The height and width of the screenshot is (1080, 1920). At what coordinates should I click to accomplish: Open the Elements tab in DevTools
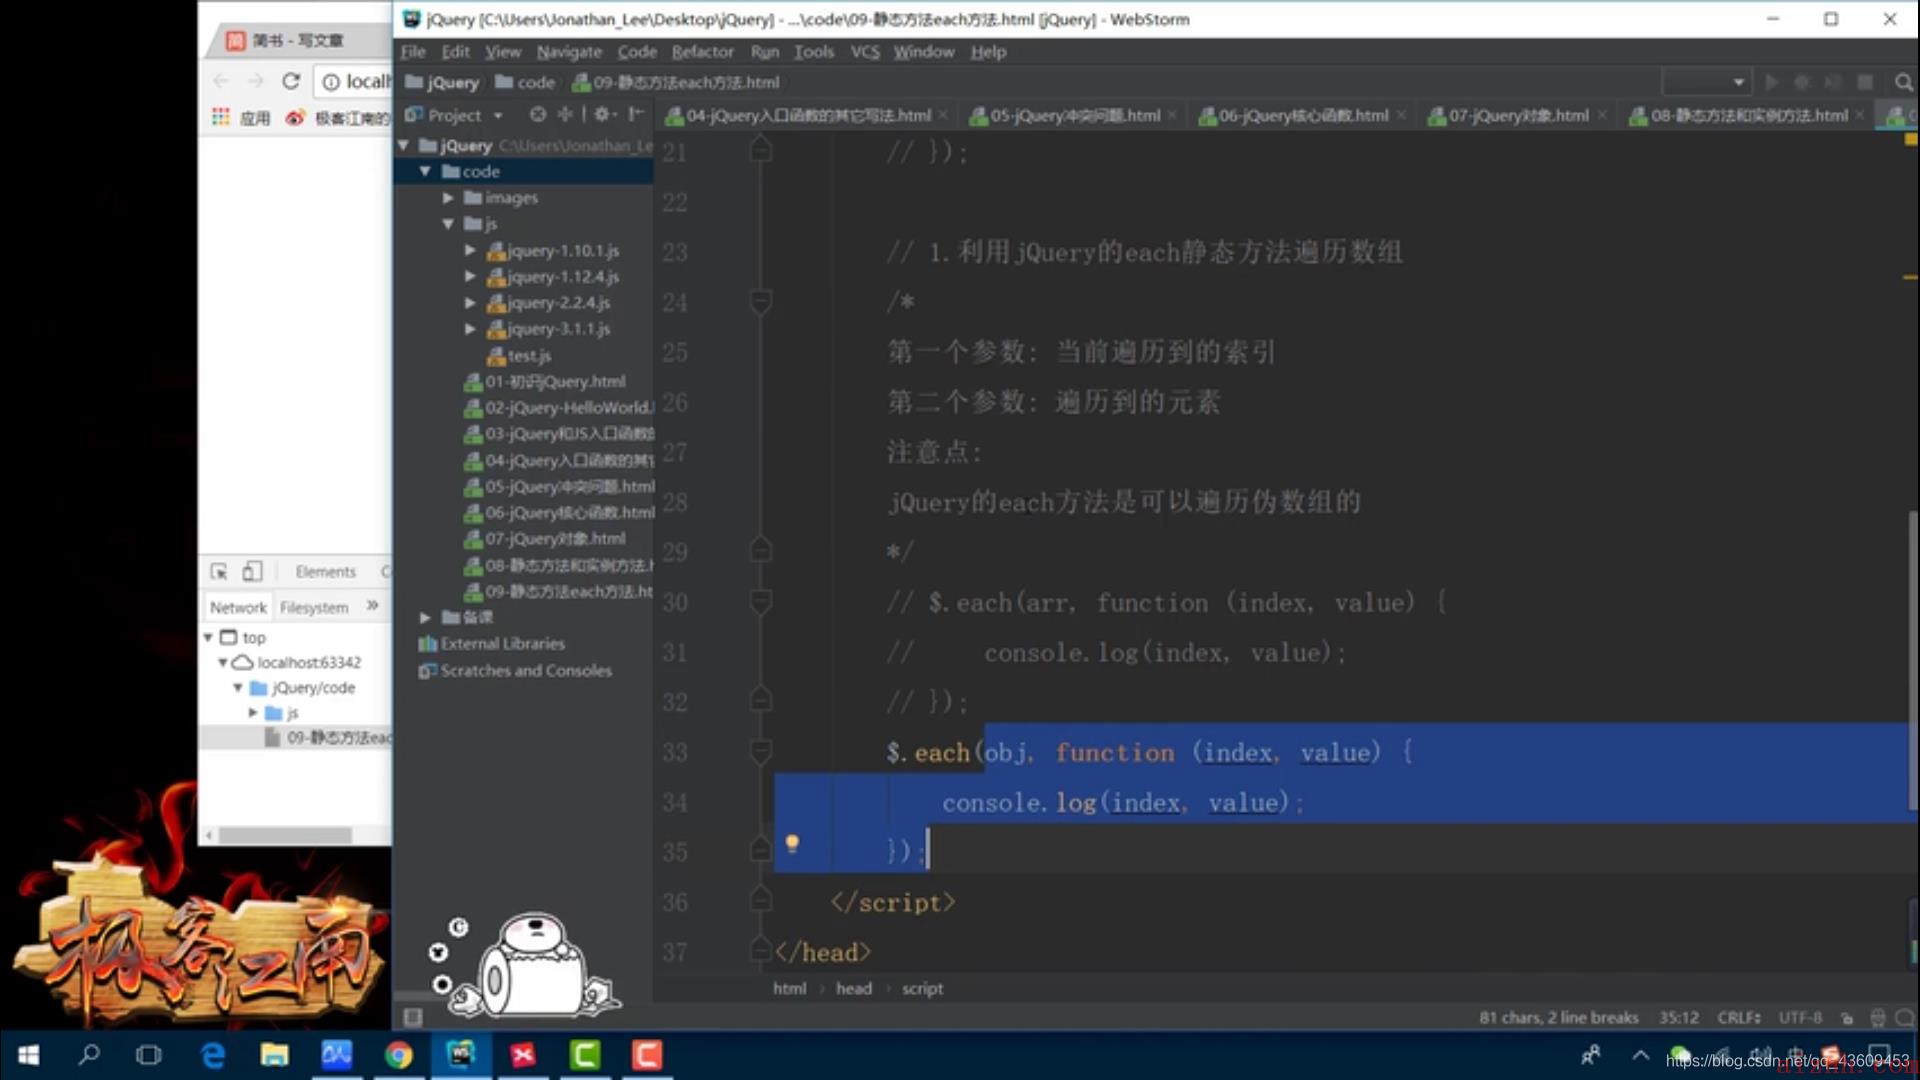pos(325,572)
